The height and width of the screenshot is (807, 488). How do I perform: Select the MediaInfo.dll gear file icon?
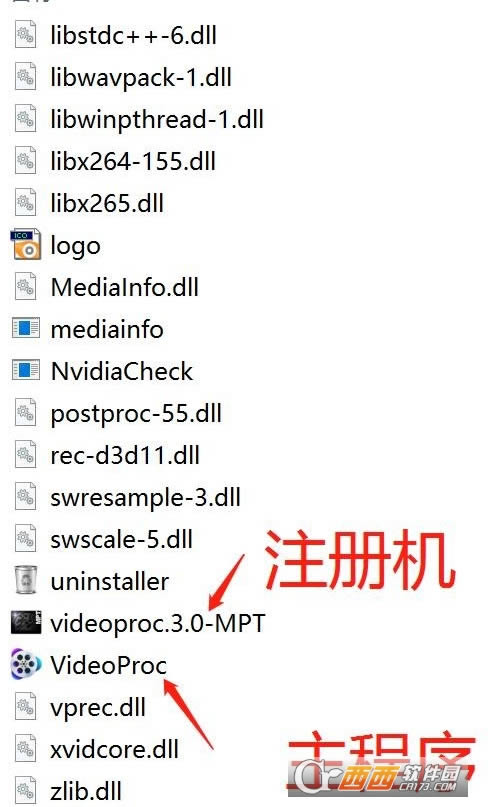click(26, 286)
